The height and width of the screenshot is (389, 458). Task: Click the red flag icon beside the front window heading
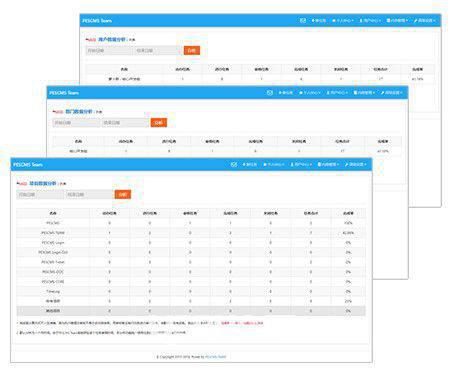point(18,183)
